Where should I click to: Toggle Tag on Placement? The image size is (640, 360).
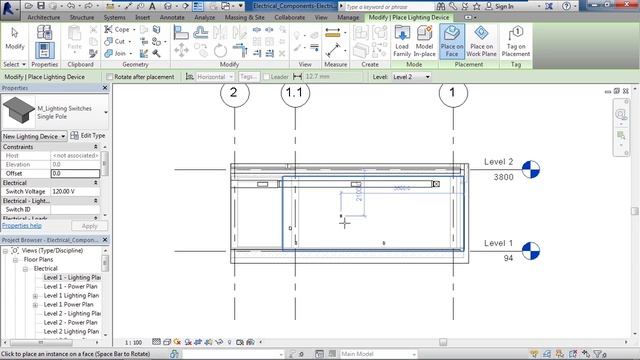[516, 41]
